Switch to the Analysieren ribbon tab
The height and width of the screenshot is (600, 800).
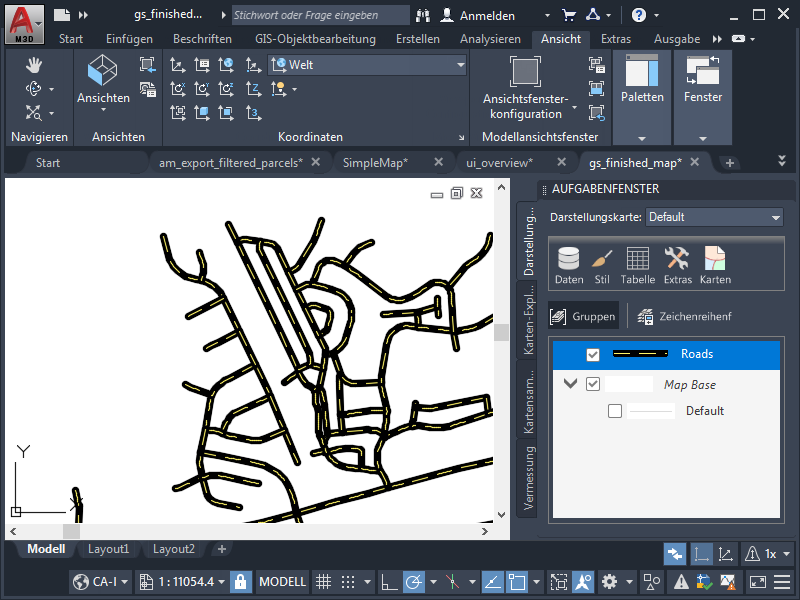click(x=490, y=39)
